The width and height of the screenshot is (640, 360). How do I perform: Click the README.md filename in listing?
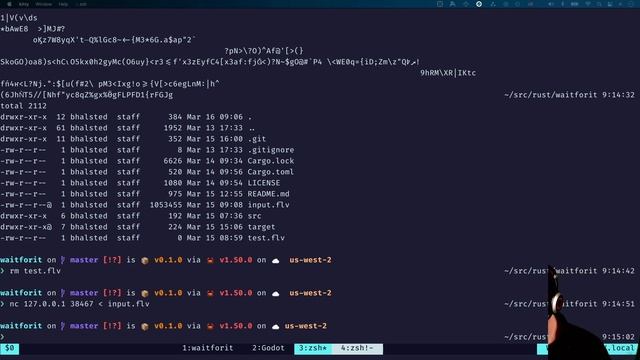(268, 194)
